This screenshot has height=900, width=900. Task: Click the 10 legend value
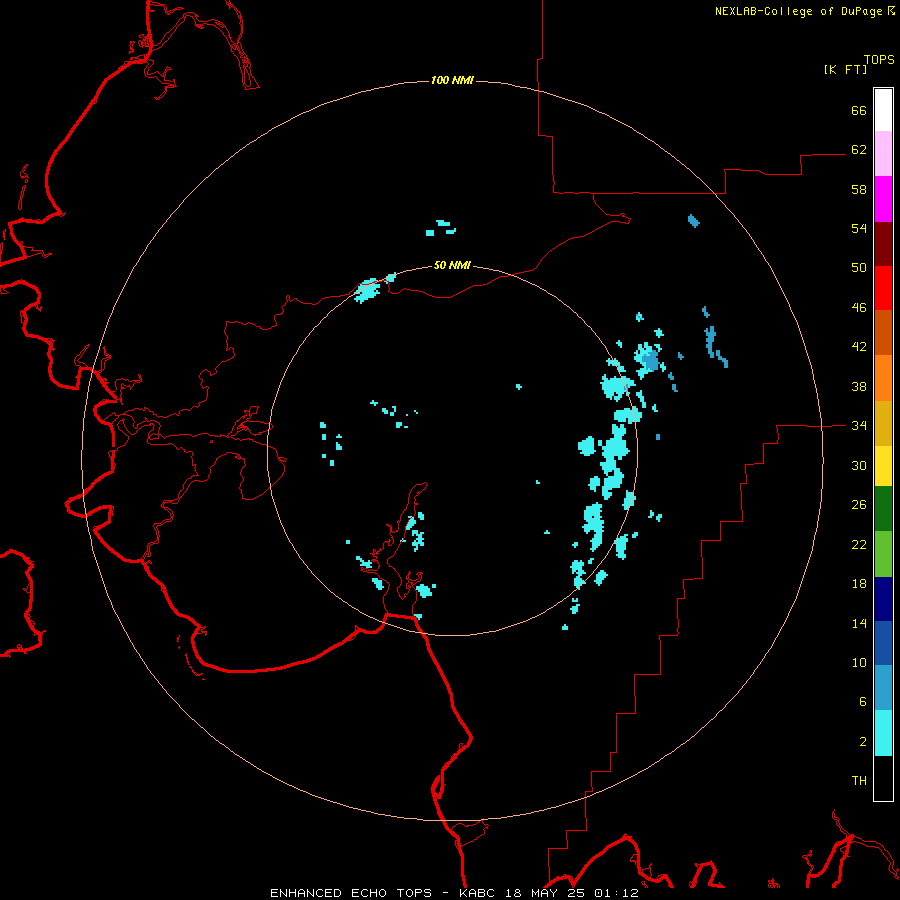pos(859,662)
